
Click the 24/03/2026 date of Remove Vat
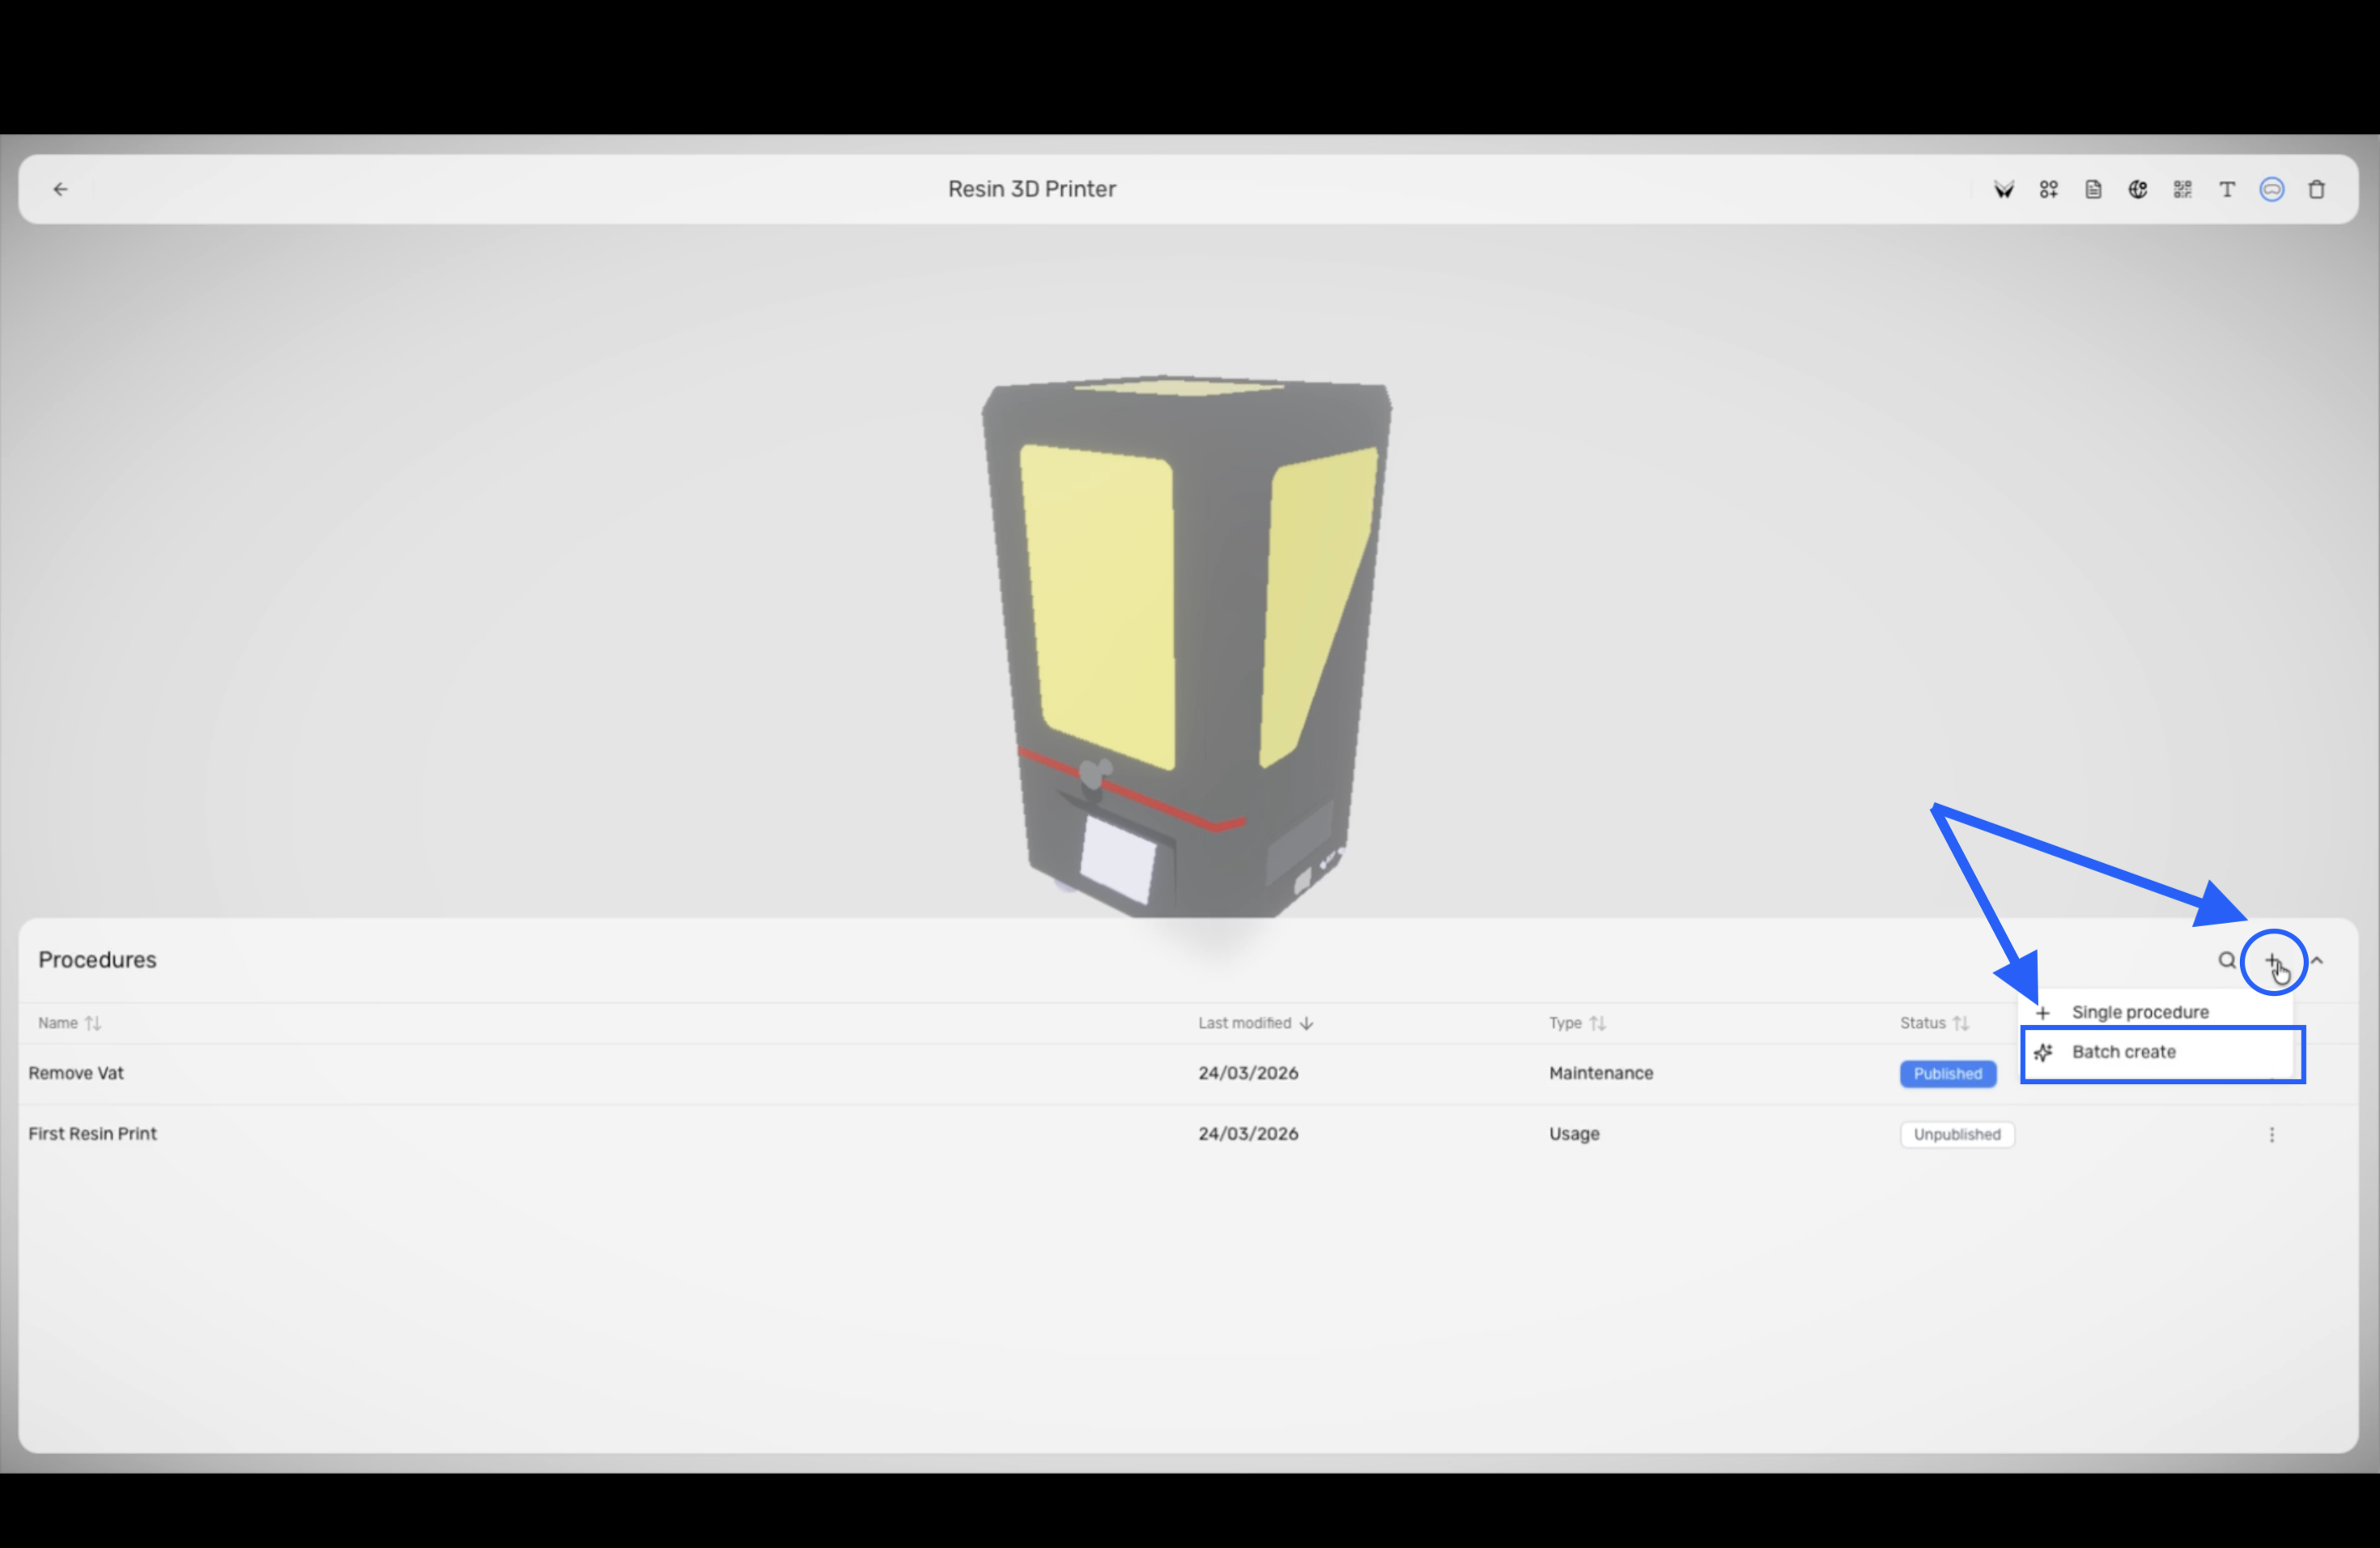1248,1073
